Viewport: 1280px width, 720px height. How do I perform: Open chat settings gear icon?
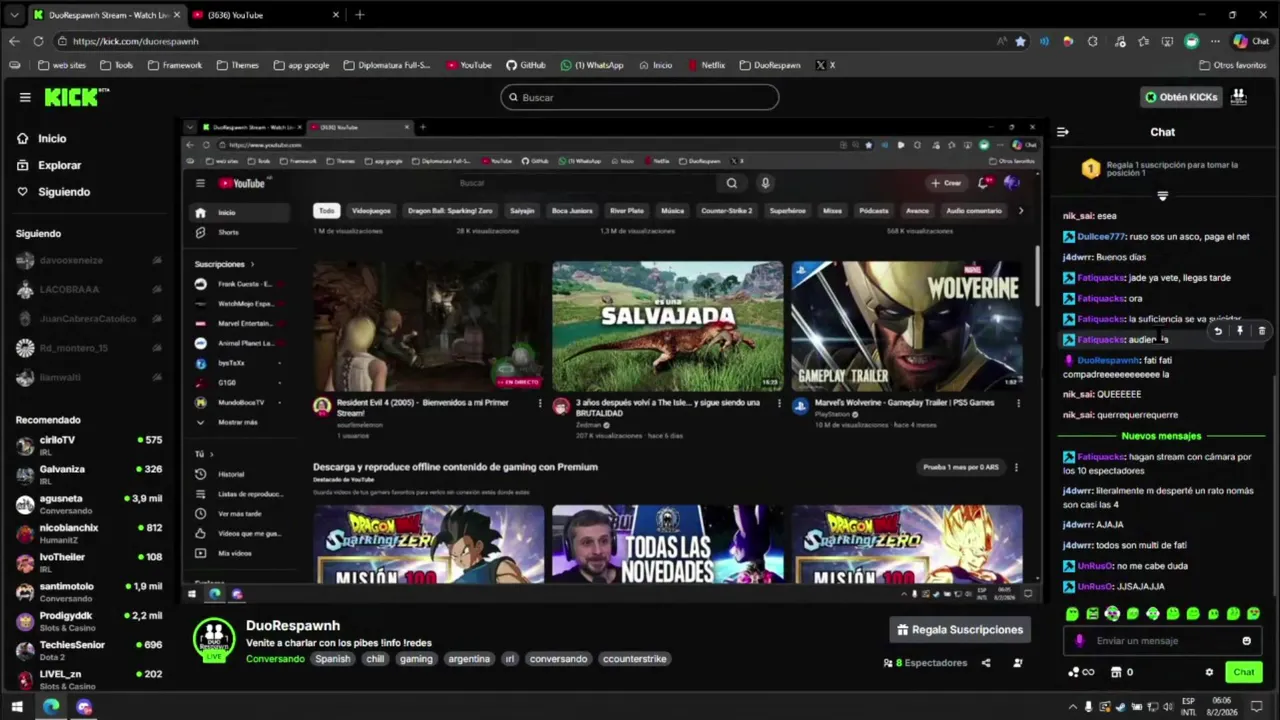click(x=1209, y=672)
